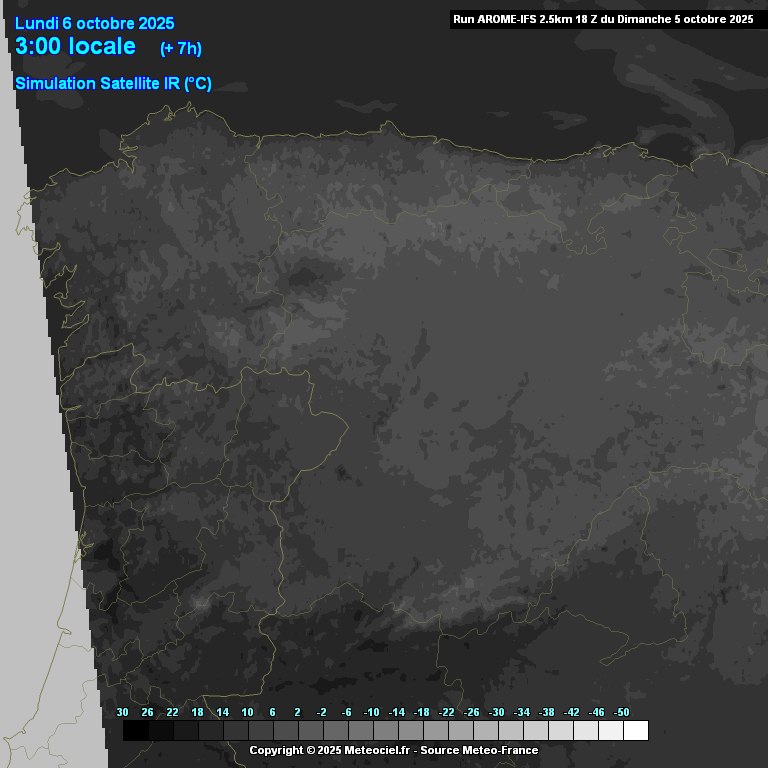Select the -2°C gray legend swatch
Viewport: 768px width, 768px height.
click(335, 730)
